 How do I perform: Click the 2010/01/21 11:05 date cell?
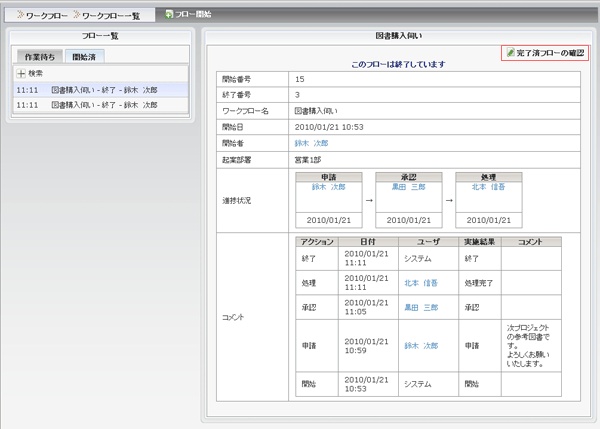[x=366, y=307]
